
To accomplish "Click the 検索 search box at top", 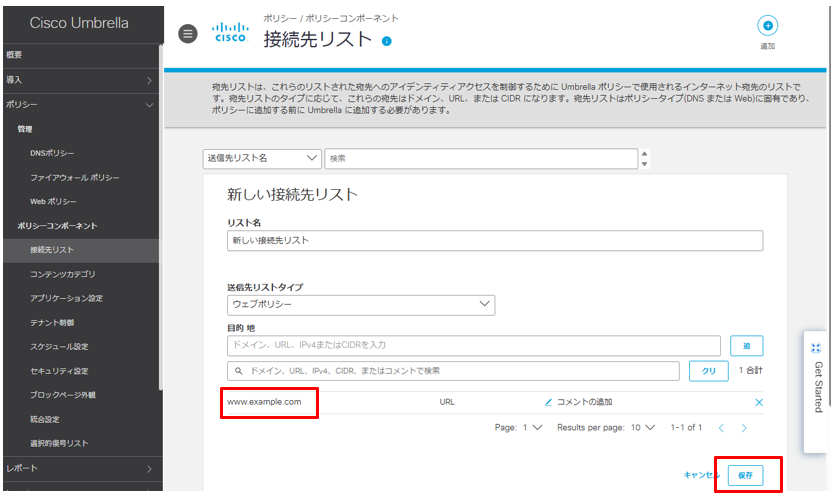I will [x=481, y=158].
